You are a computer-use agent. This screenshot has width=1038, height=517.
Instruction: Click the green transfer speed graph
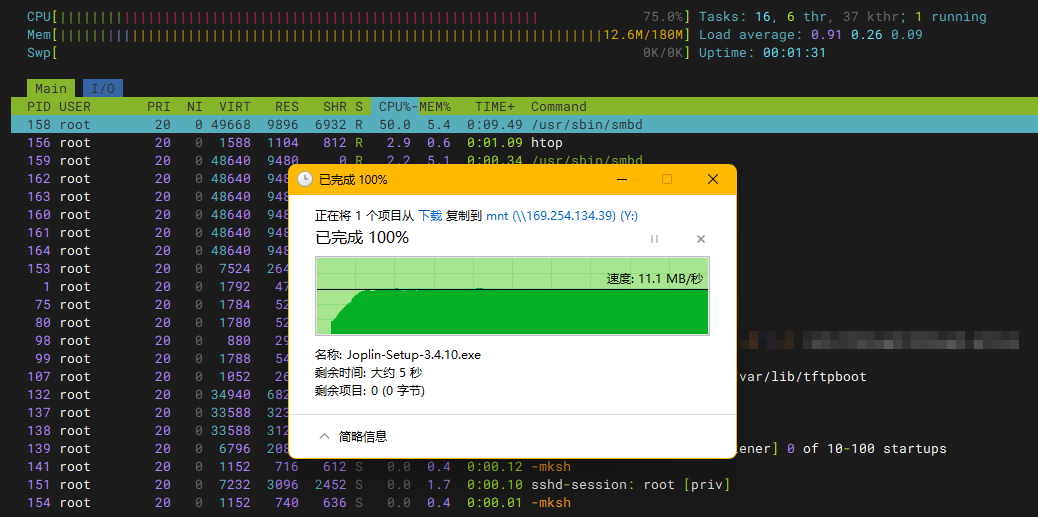click(x=512, y=296)
